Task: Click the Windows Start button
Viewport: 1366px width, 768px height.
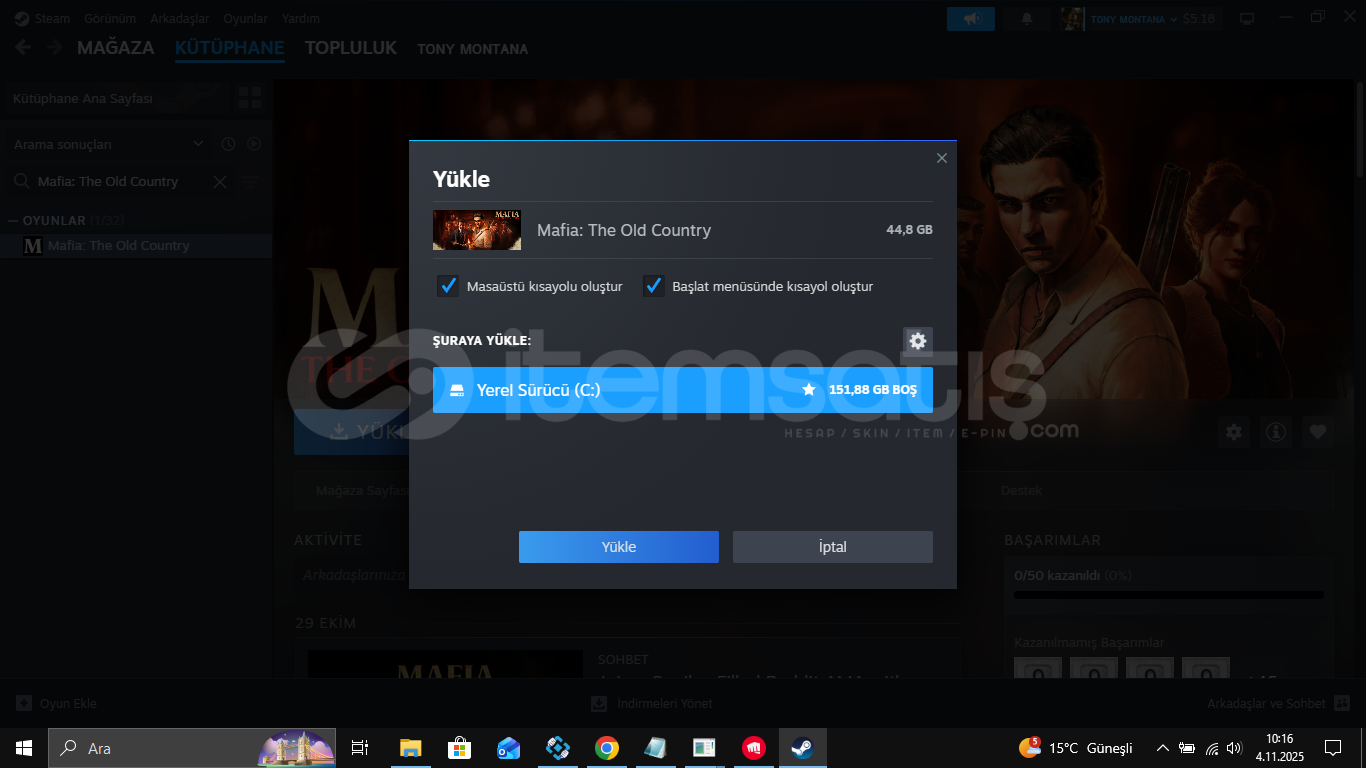Action: [x=24, y=748]
